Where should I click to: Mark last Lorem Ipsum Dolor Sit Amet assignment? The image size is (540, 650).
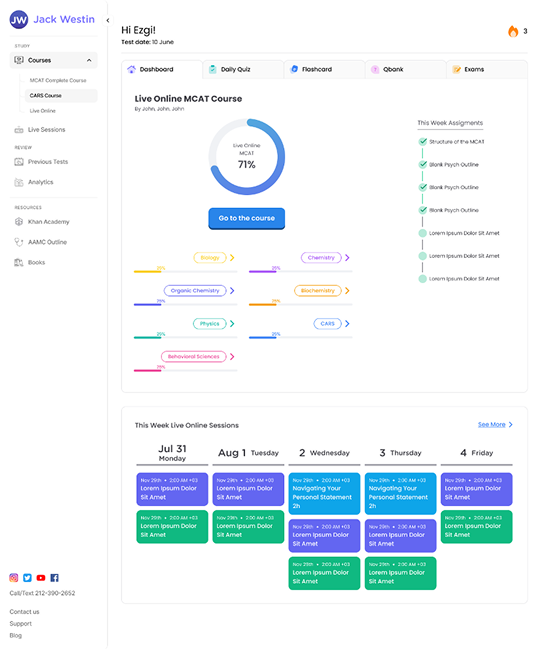pos(422,279)
